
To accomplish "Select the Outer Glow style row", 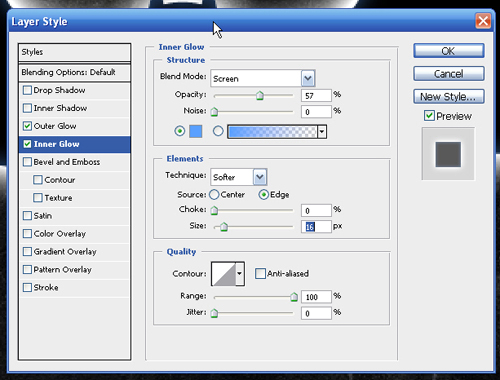I will (74, 126).
